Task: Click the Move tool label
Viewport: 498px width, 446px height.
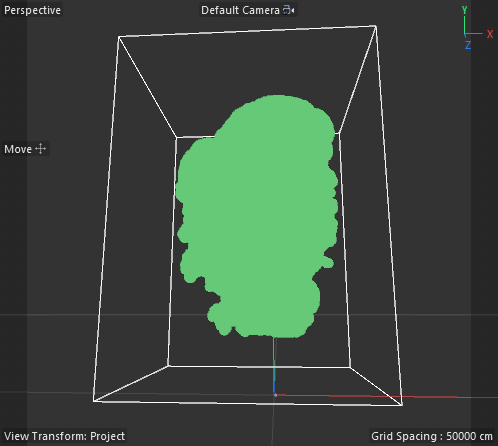Action: click(x=18, y=149)
